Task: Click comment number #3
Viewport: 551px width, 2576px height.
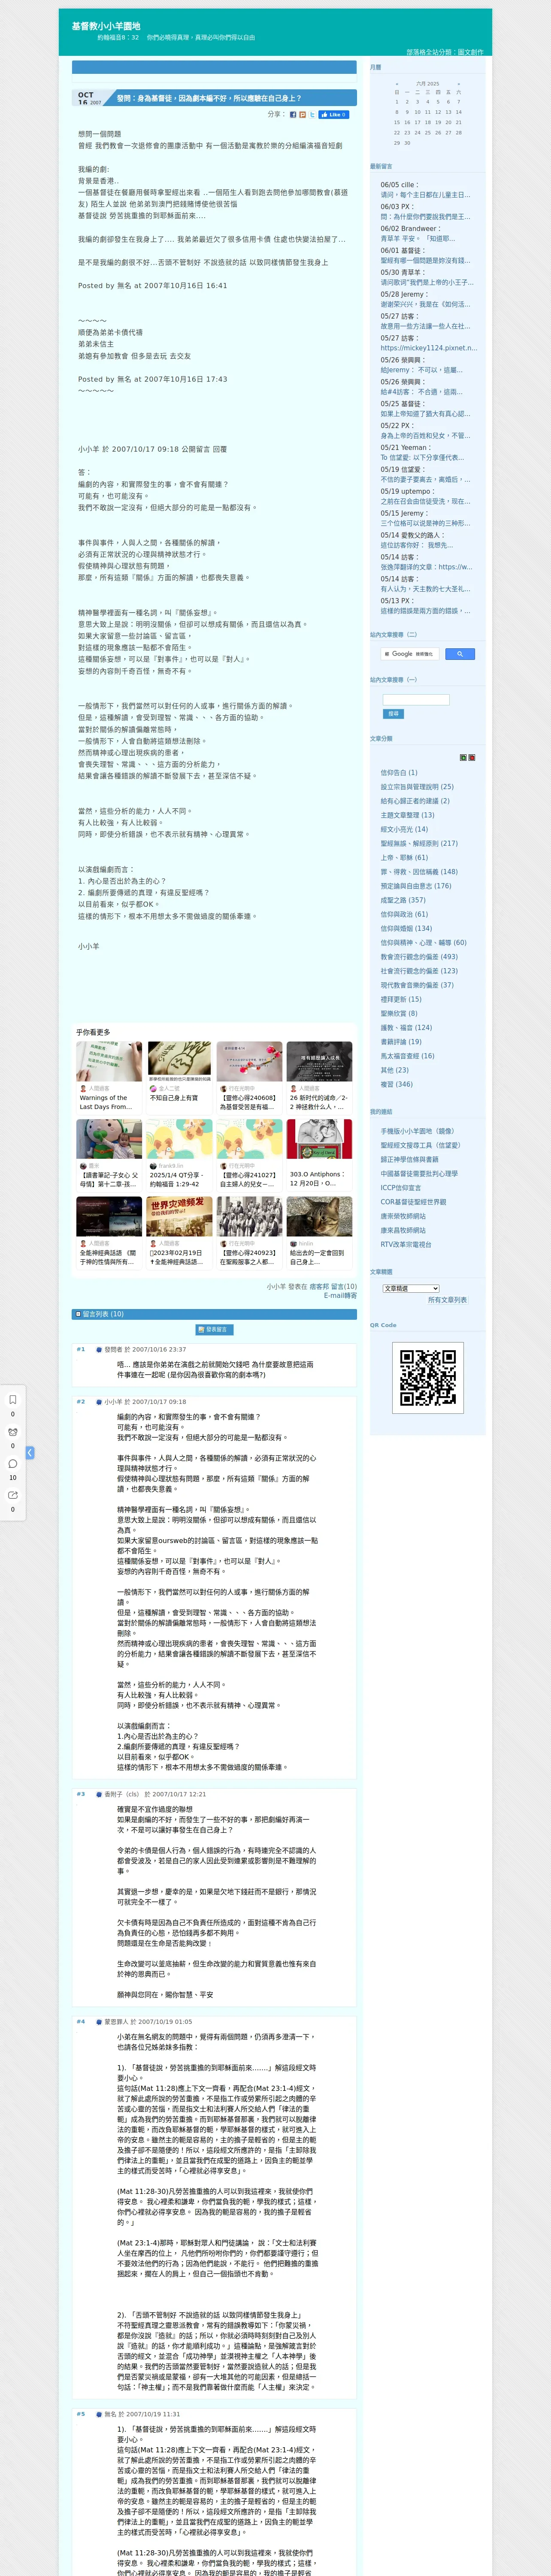Action: click(81, 1794)
